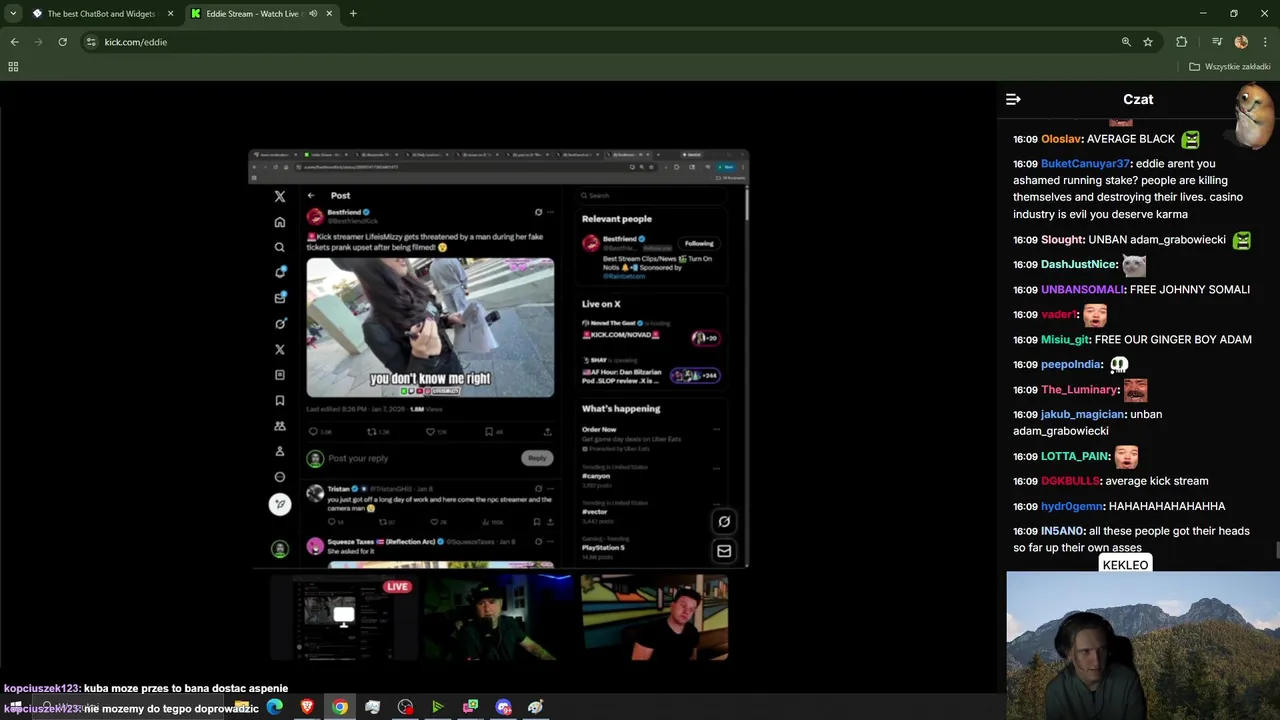The height and width of the screenshot is (720, 1280).
Task: Share the Bestfriend post with the upload icon
Action: tap(547, 432)
